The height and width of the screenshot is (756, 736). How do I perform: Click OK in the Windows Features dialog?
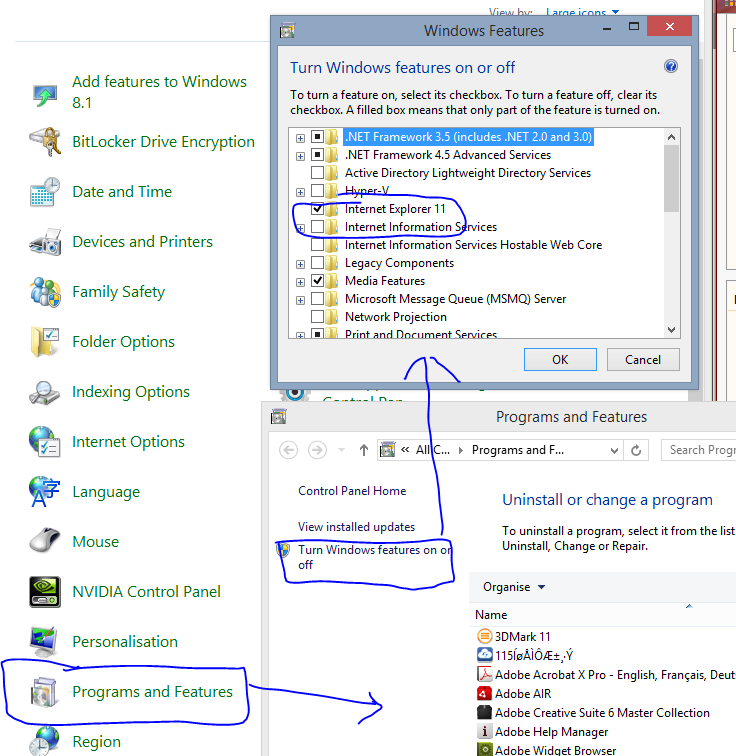coord(560,360)
